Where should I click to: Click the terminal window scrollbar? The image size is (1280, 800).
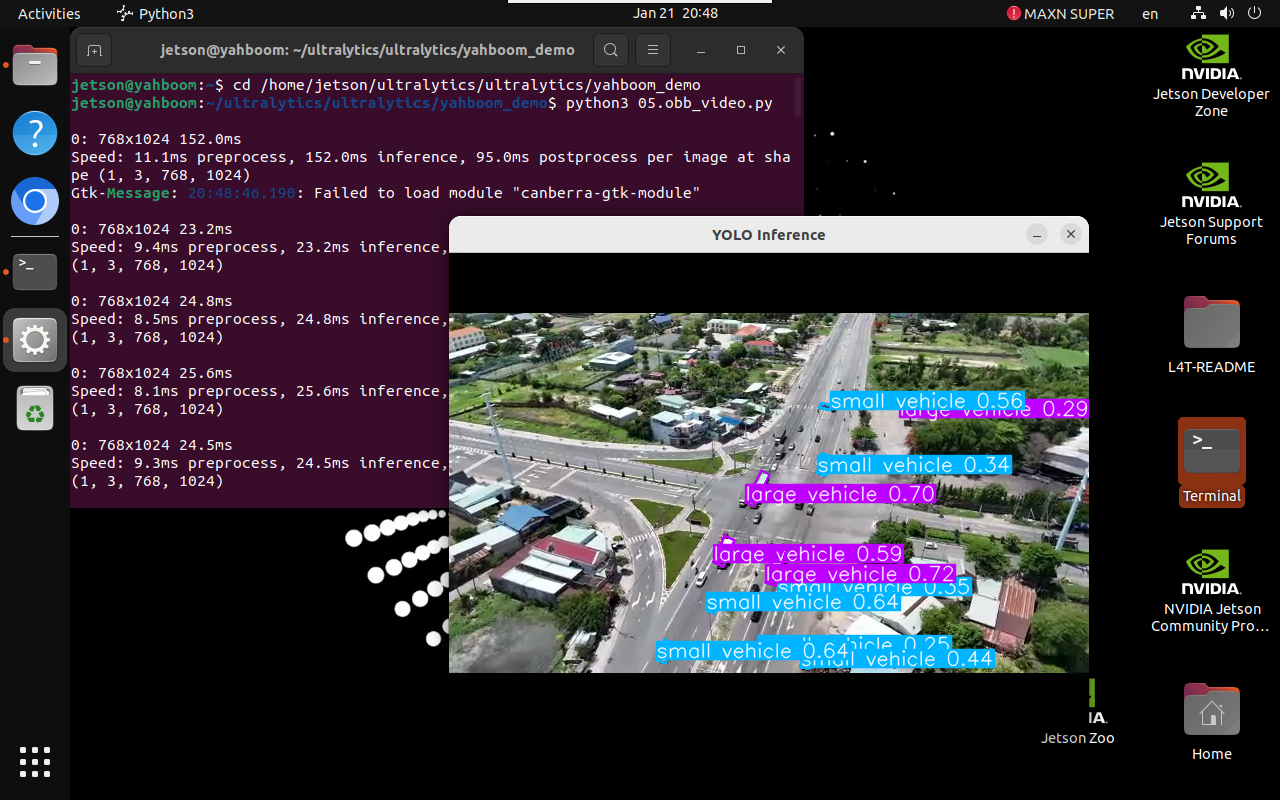click(798, 96)
